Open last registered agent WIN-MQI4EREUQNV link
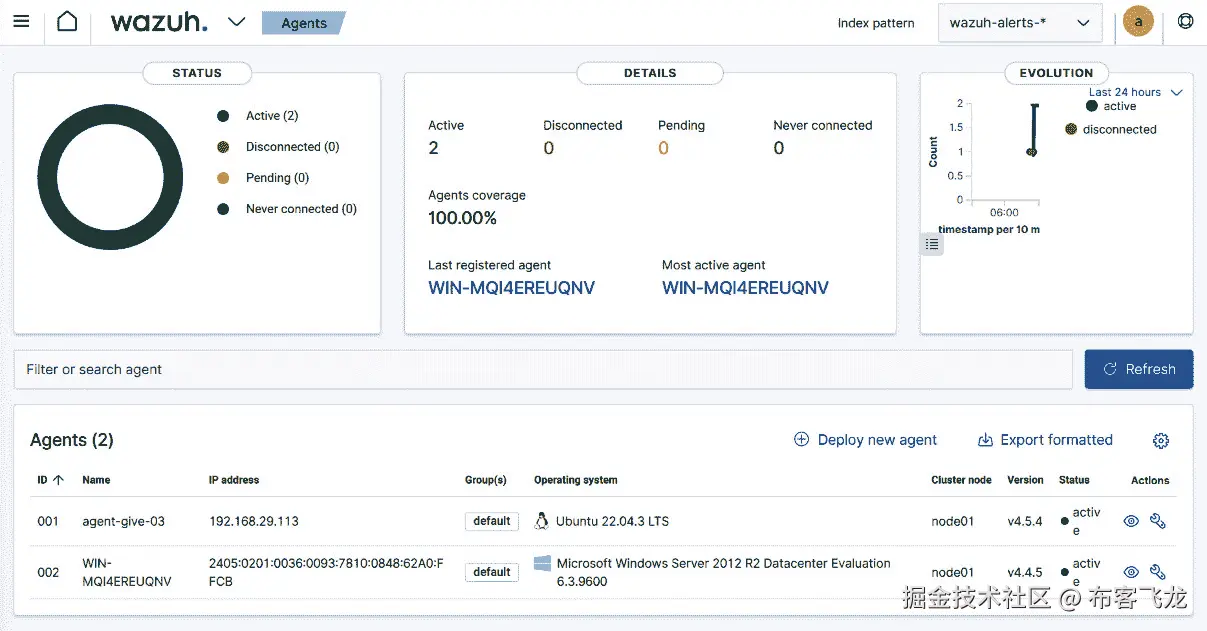Image resolution: width=1207 pixels, height=631 pixels. [511, 288]
